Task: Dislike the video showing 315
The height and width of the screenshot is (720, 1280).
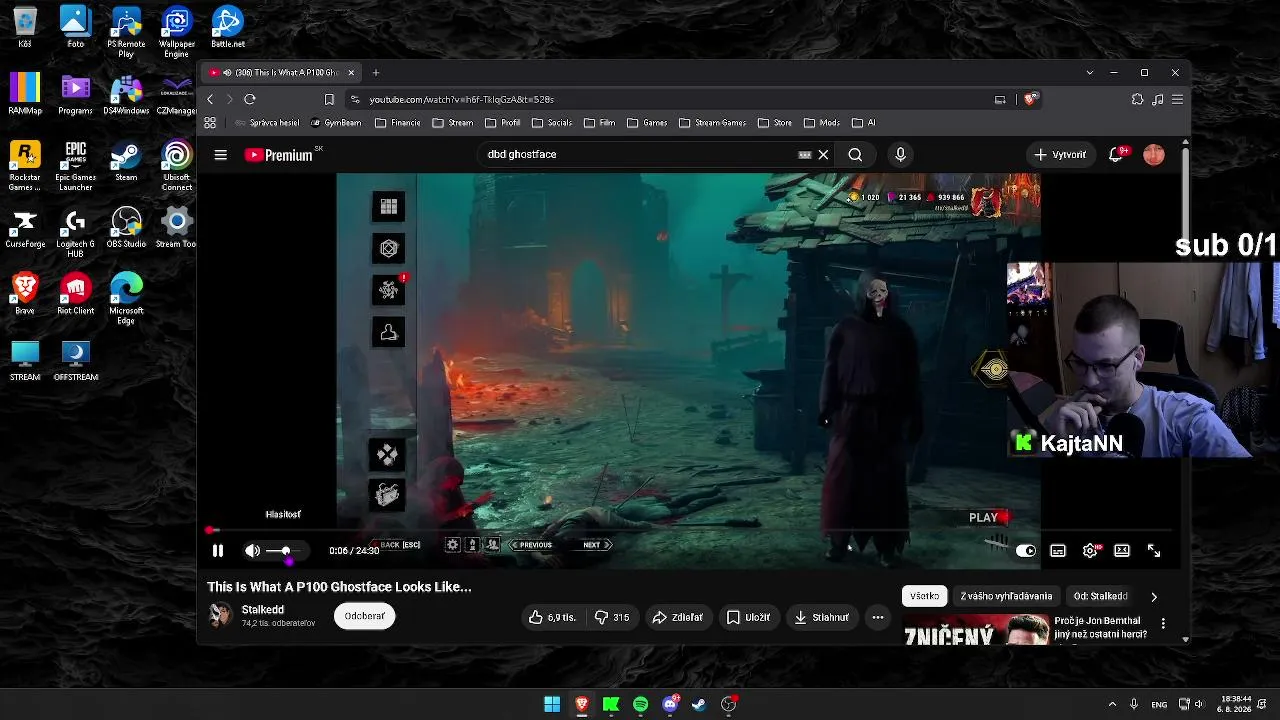Action: [612, 617]
